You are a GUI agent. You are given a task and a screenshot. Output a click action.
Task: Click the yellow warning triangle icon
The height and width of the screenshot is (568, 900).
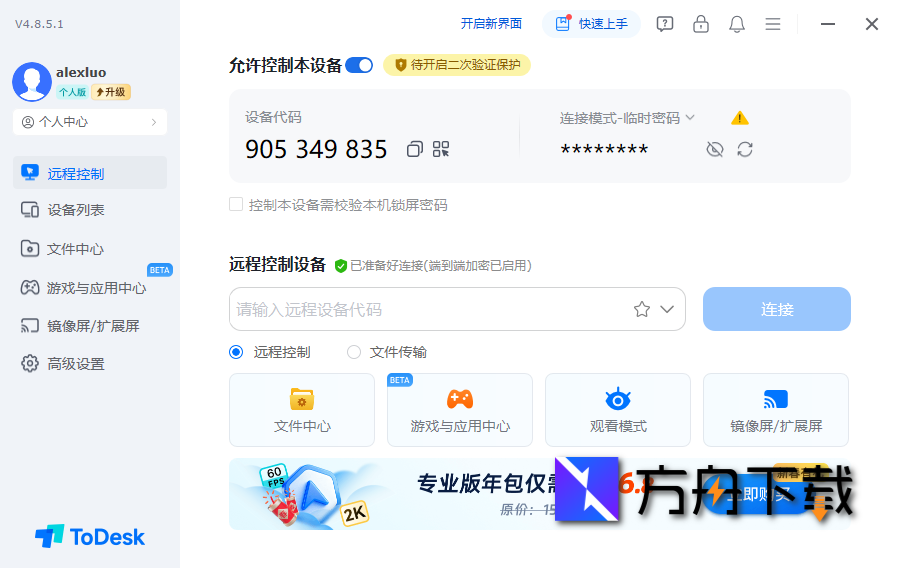coord(740,118)
